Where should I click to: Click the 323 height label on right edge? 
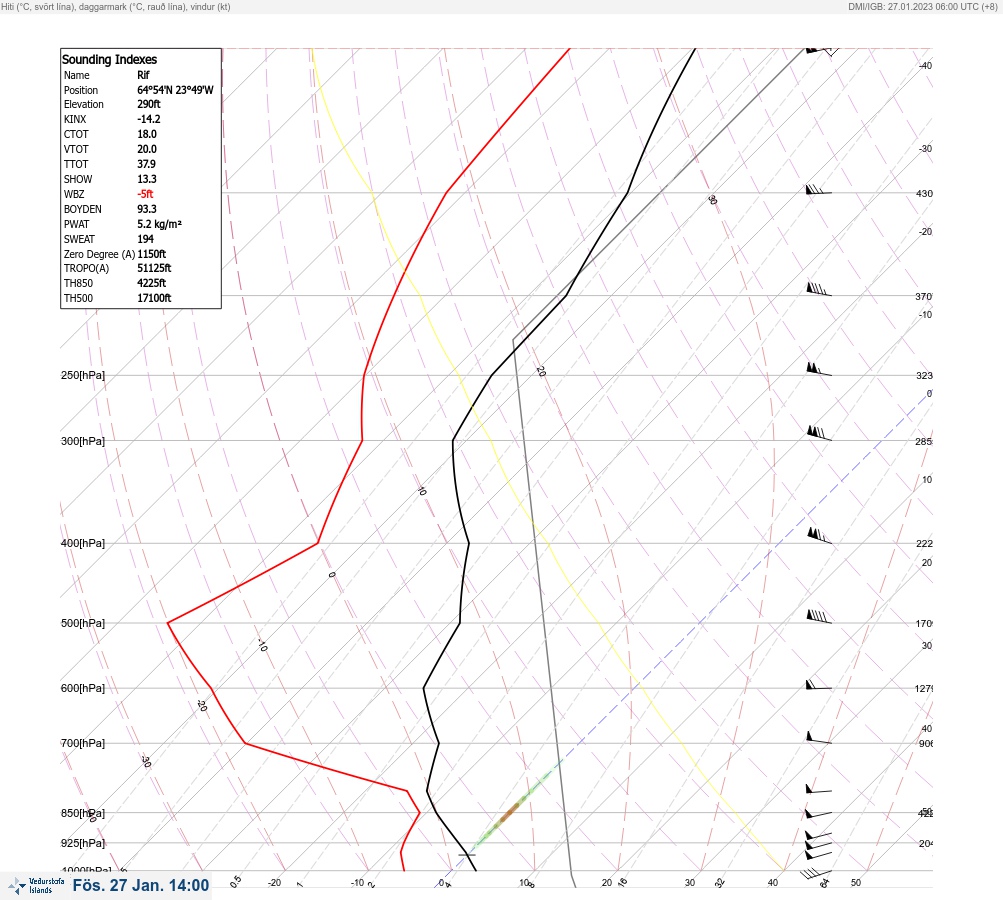[x=924, y=375]
